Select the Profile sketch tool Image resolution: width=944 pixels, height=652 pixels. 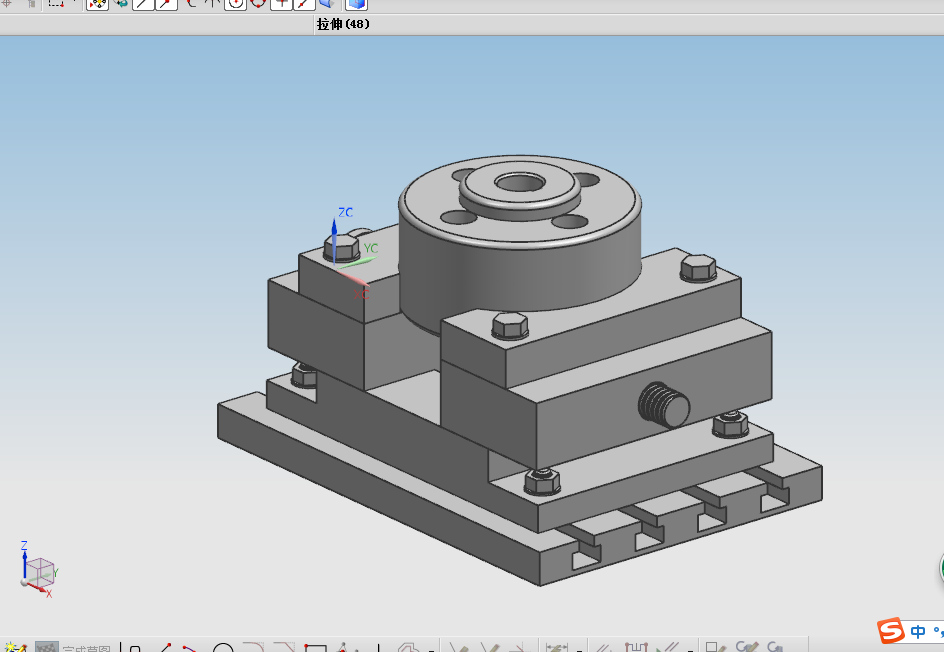135,648
